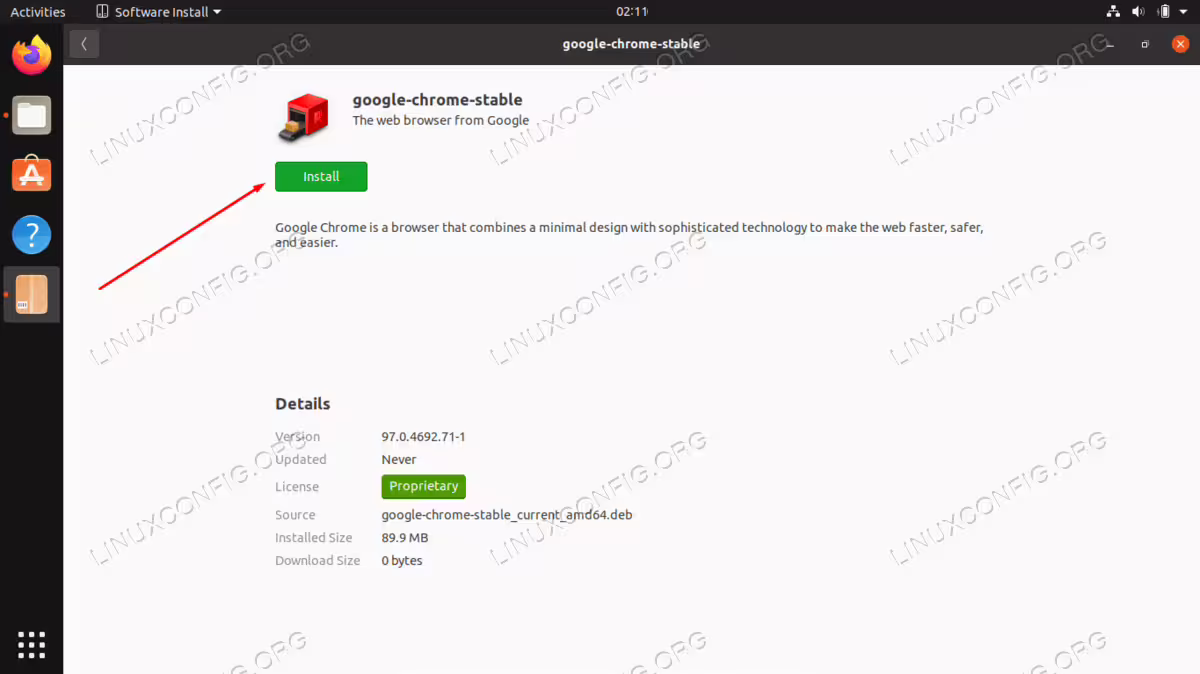The height and width of the screenshot is (674, 1200).
Task: Open Firefox from the dock
Action: coord(32,55)
